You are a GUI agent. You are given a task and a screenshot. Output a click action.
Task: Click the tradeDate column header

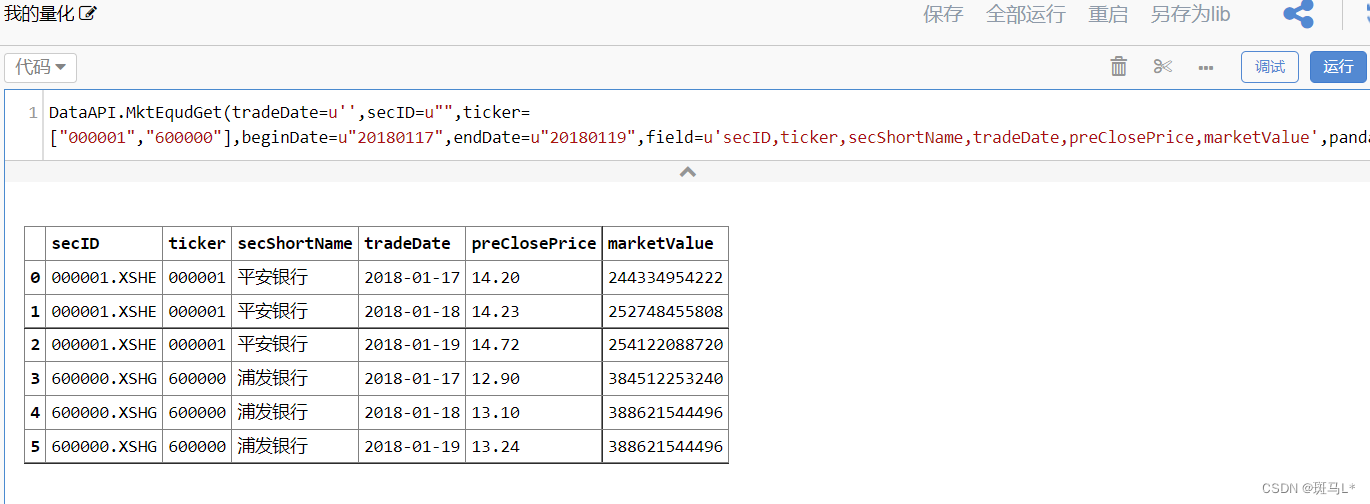tap(412, 244)
